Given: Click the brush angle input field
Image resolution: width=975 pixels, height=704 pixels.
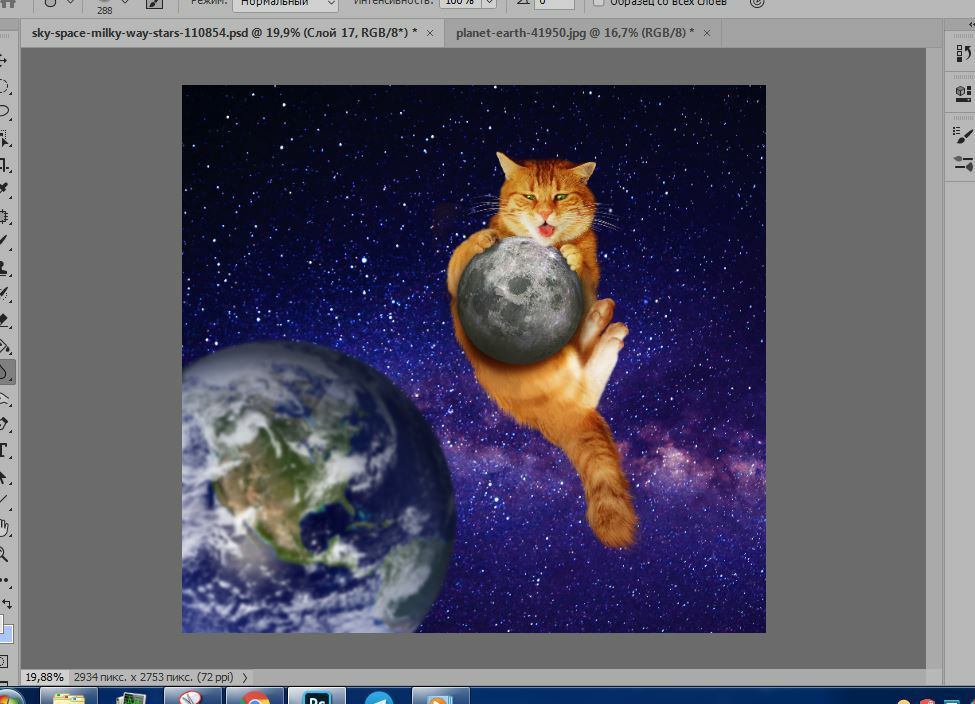Looking at the screenshot, I should (x=555, y=3).
